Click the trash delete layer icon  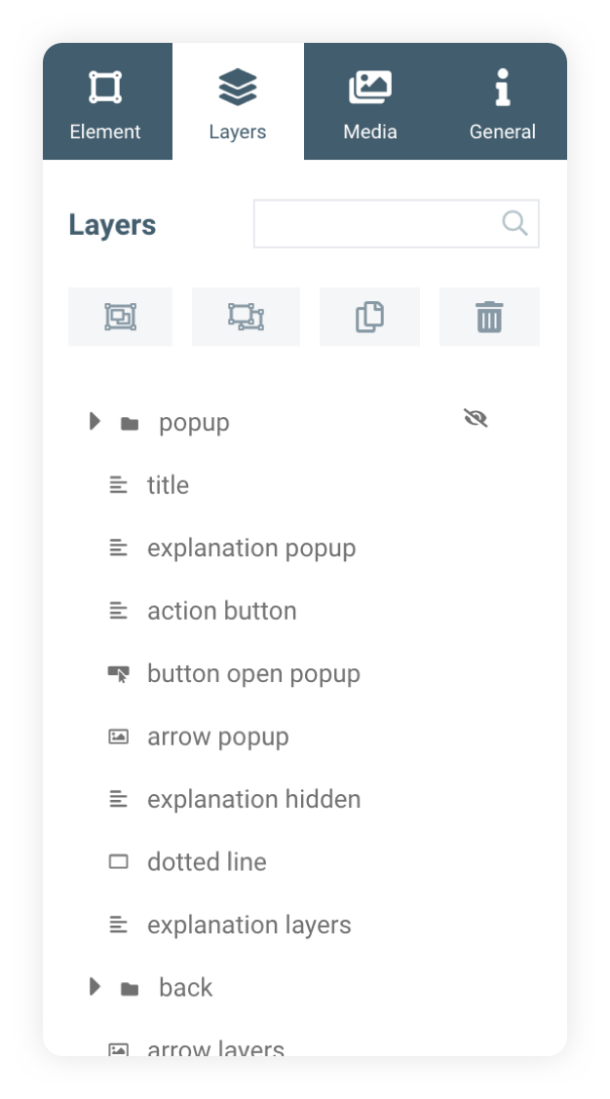click(x=489, y=317)
